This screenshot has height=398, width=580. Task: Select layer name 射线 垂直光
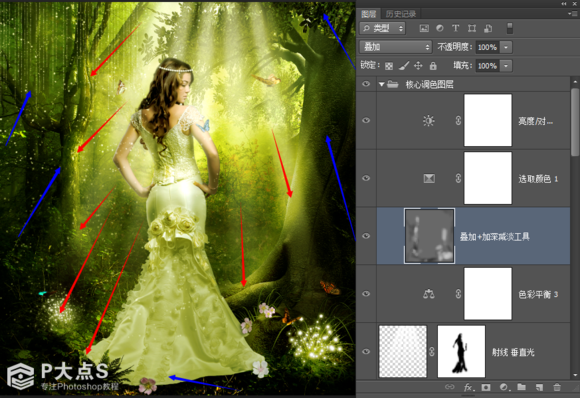point(513,352)
